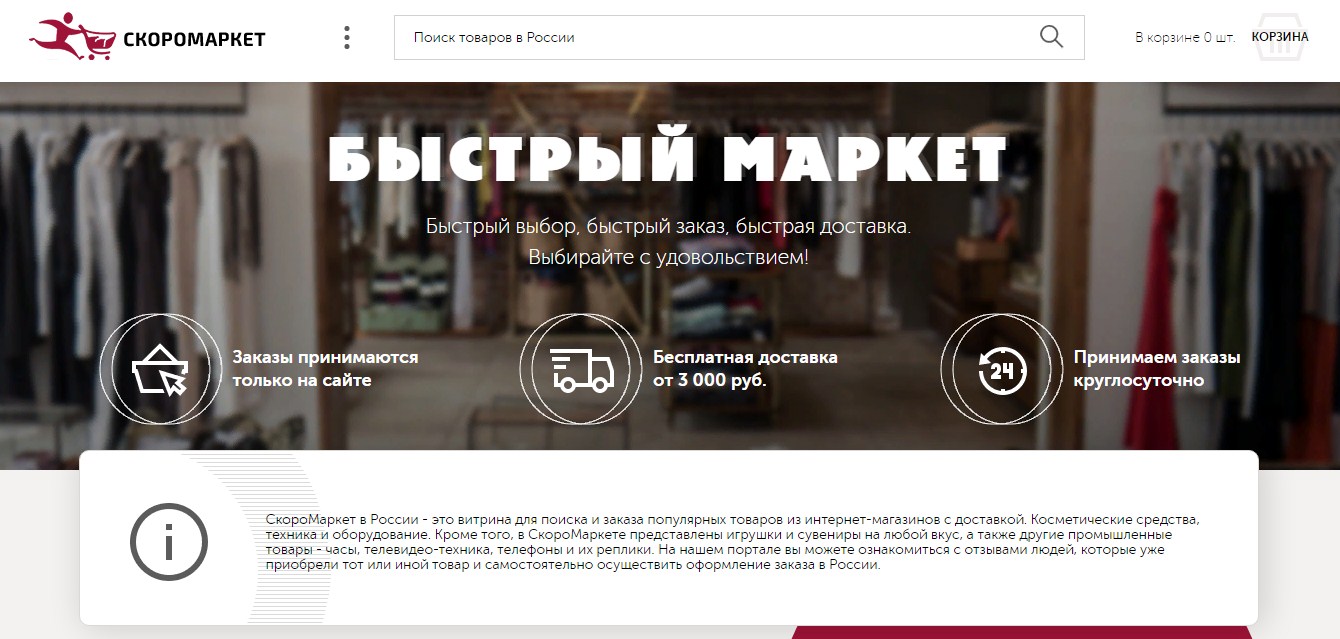
Task: Click the round info icon
Action: [168, 543]
